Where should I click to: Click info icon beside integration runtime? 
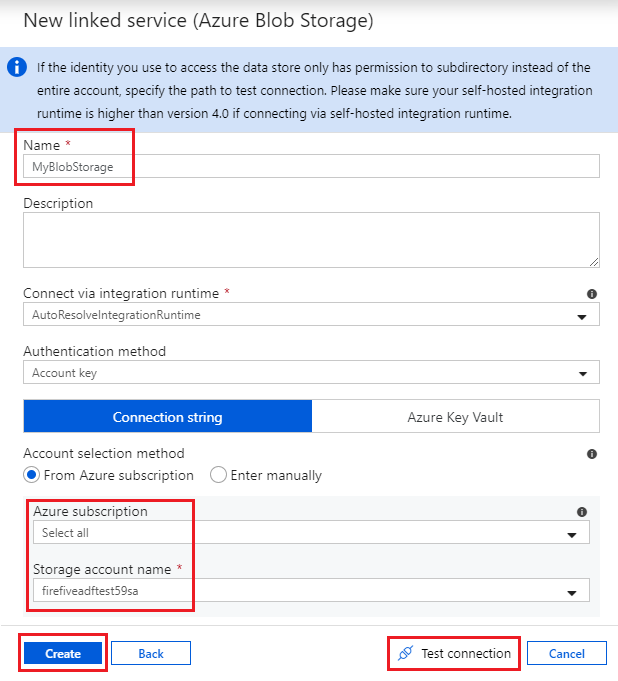(592, 294)
